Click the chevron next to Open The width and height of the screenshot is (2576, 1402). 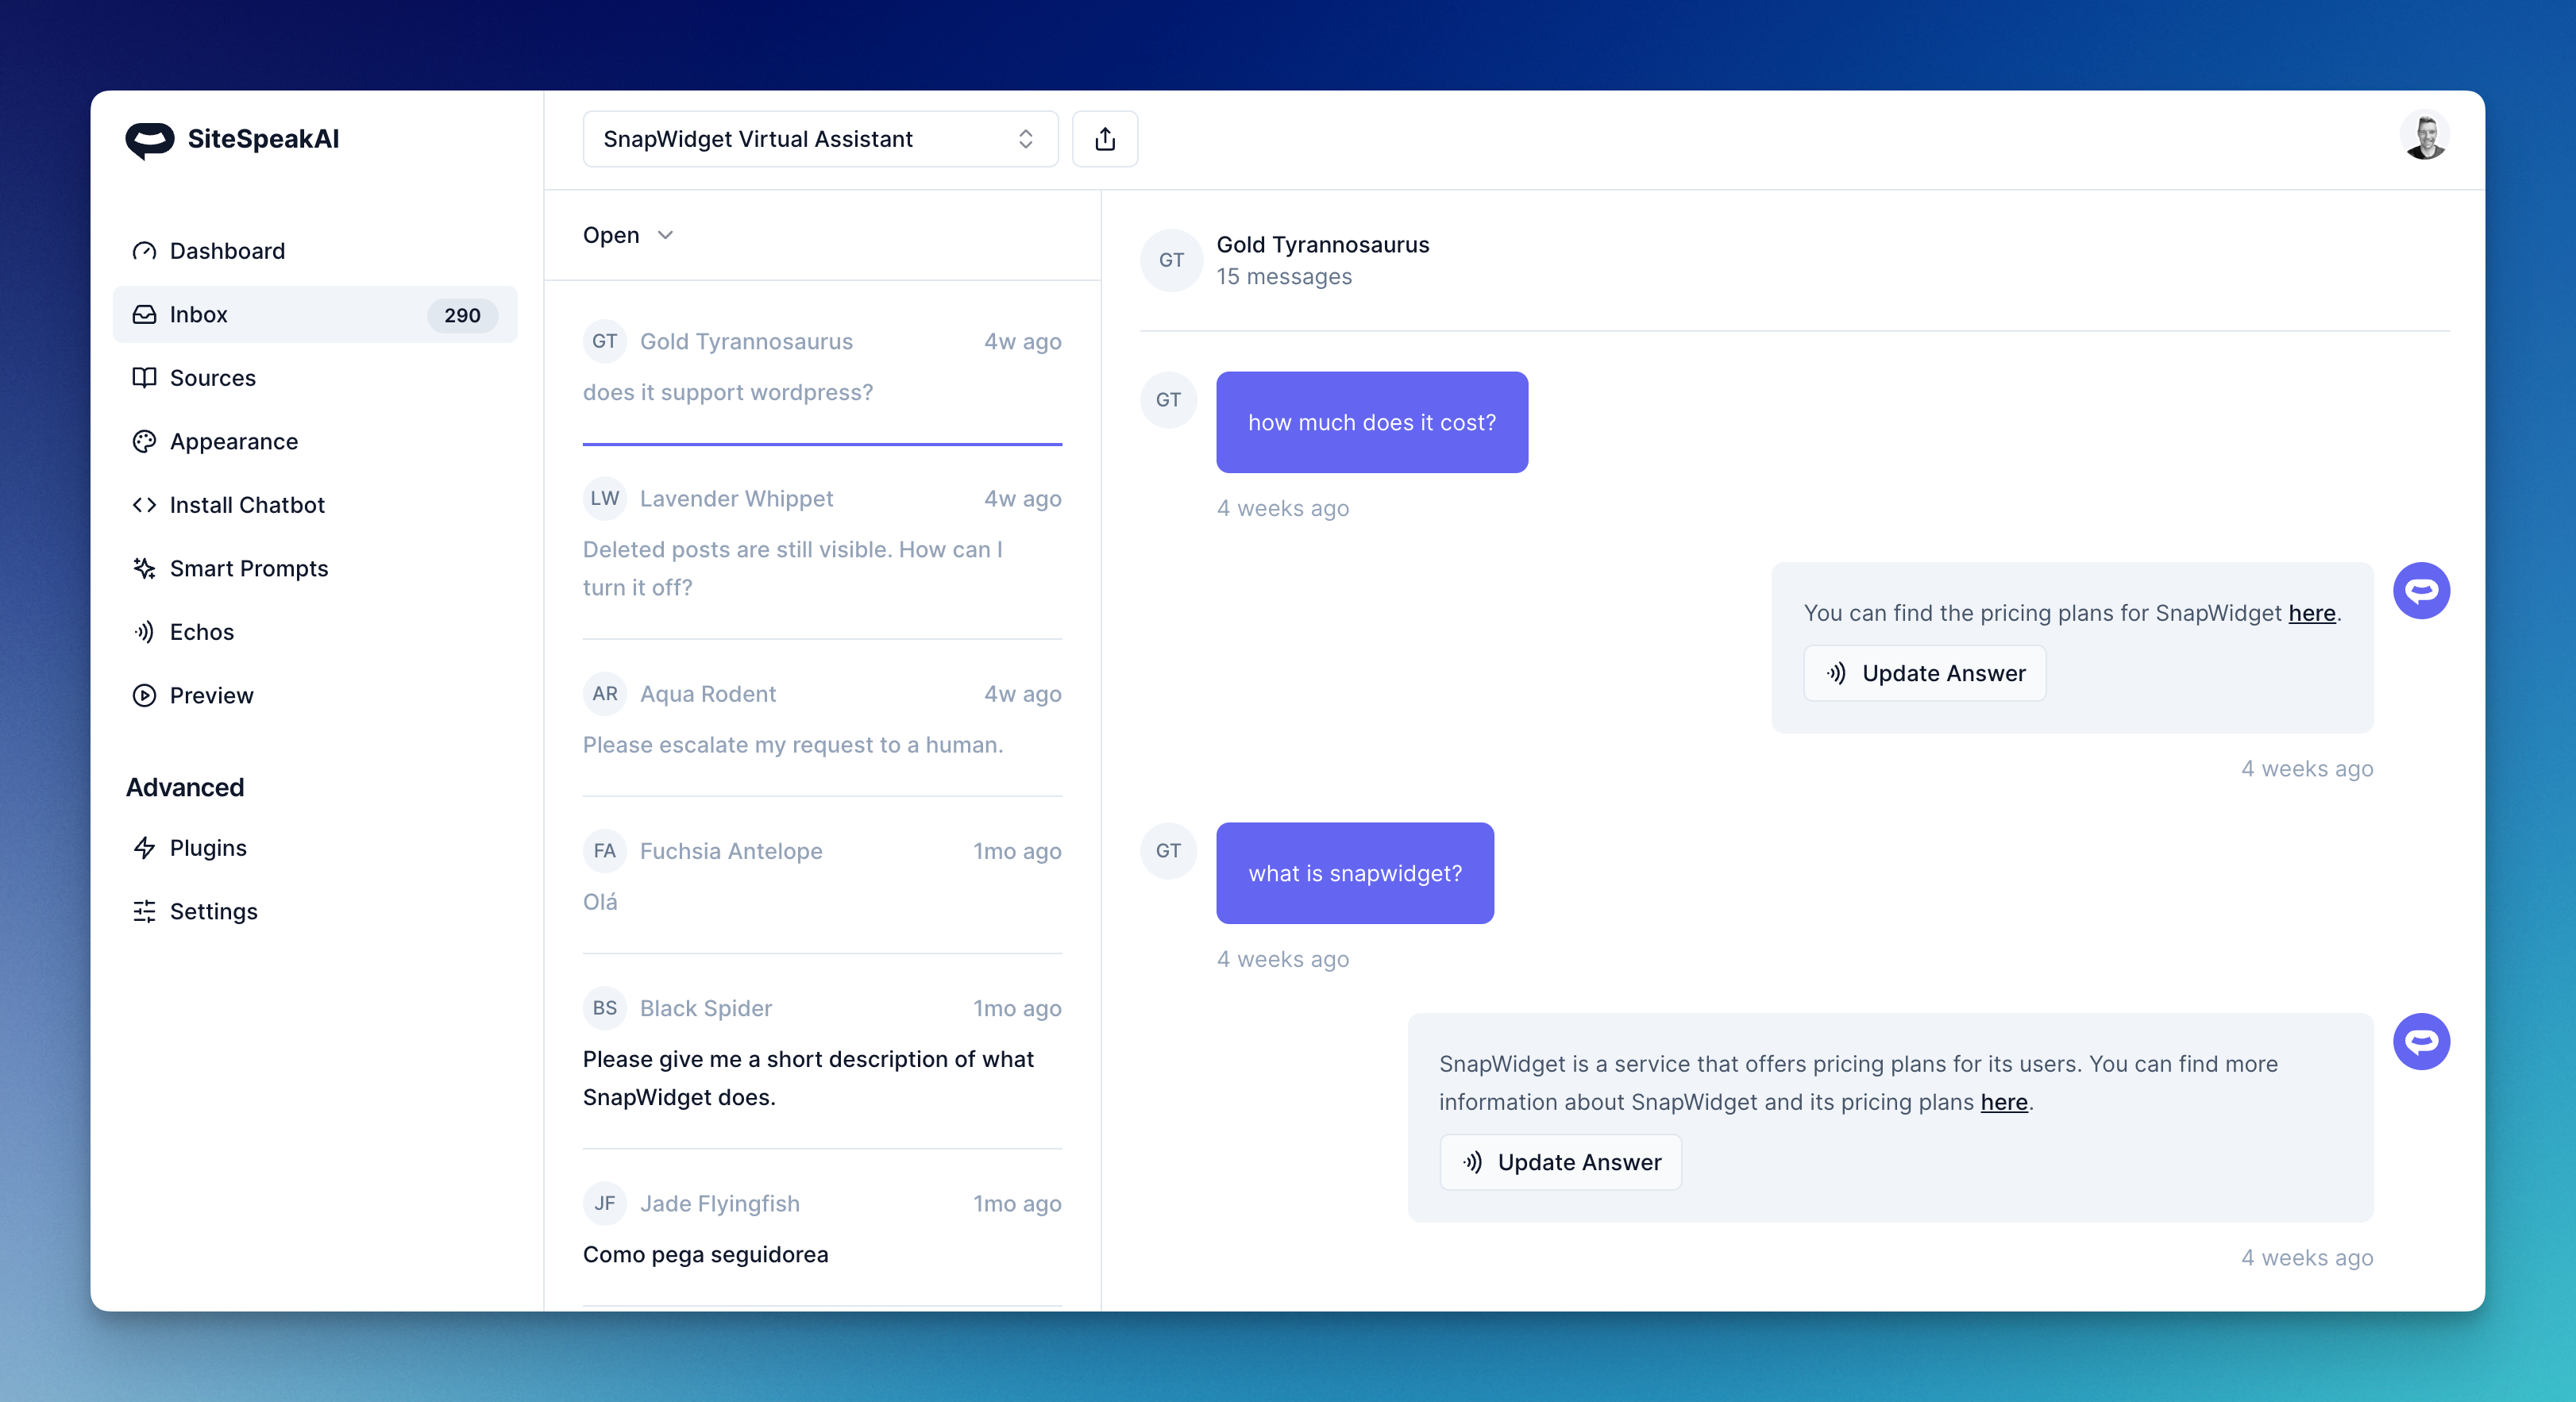click(x=665, y=235)
